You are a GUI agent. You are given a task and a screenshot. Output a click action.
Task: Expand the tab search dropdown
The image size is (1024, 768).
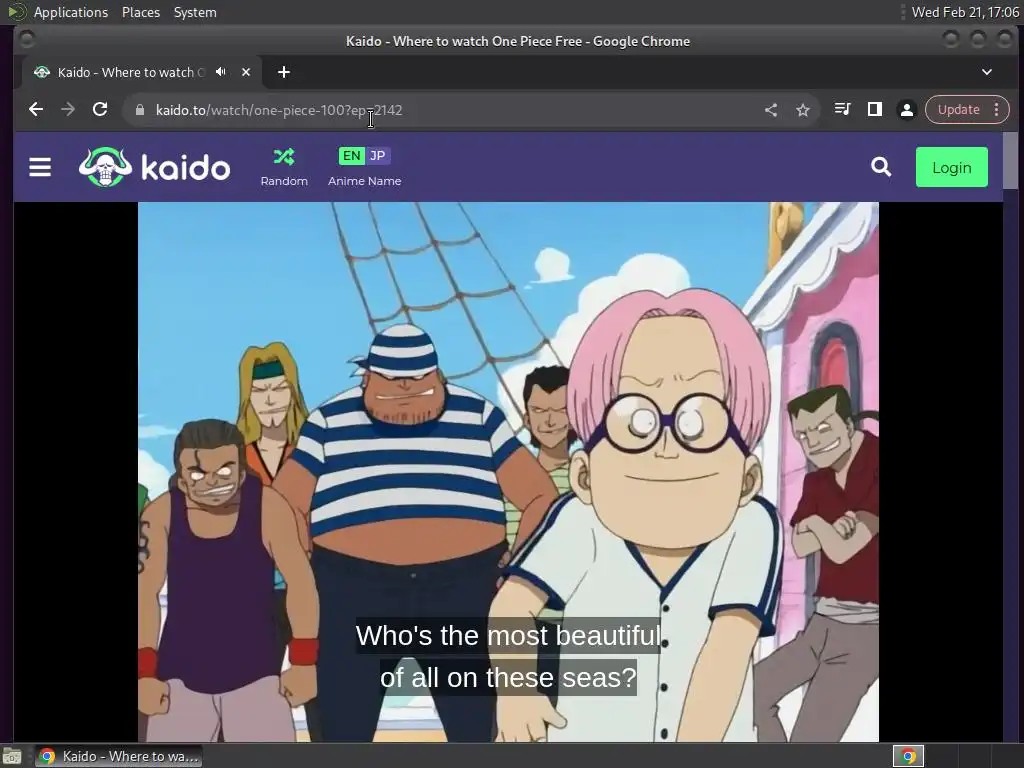(987, 72)
